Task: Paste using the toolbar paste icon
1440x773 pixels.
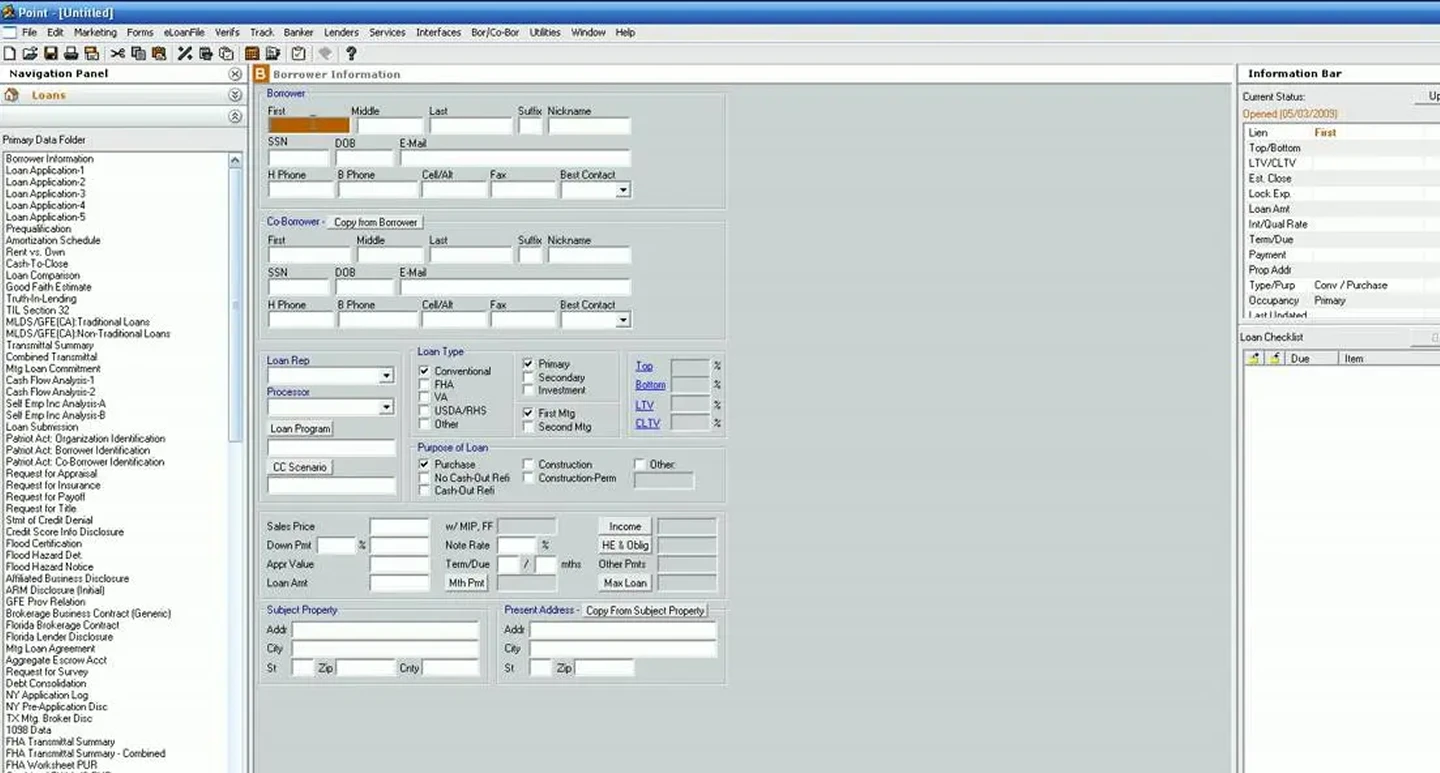Action: click(x=159, y=54)
